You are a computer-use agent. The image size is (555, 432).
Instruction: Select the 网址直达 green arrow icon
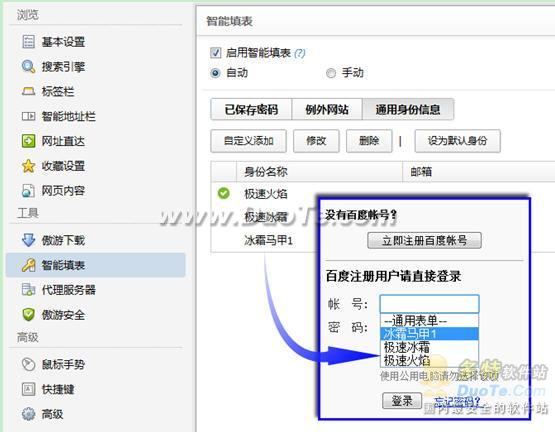29,141
